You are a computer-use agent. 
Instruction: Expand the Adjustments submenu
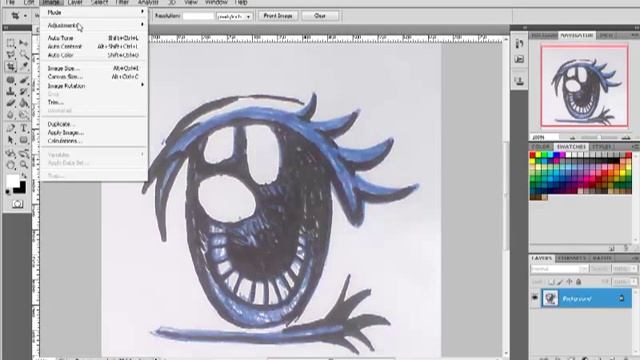click(x=94, y=25)
